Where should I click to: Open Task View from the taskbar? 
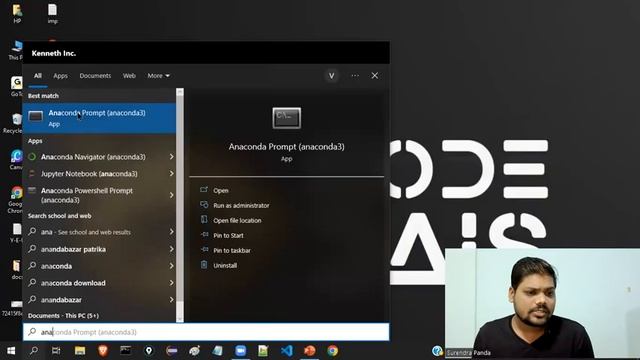pyautogui.click(x=56, y=351)
